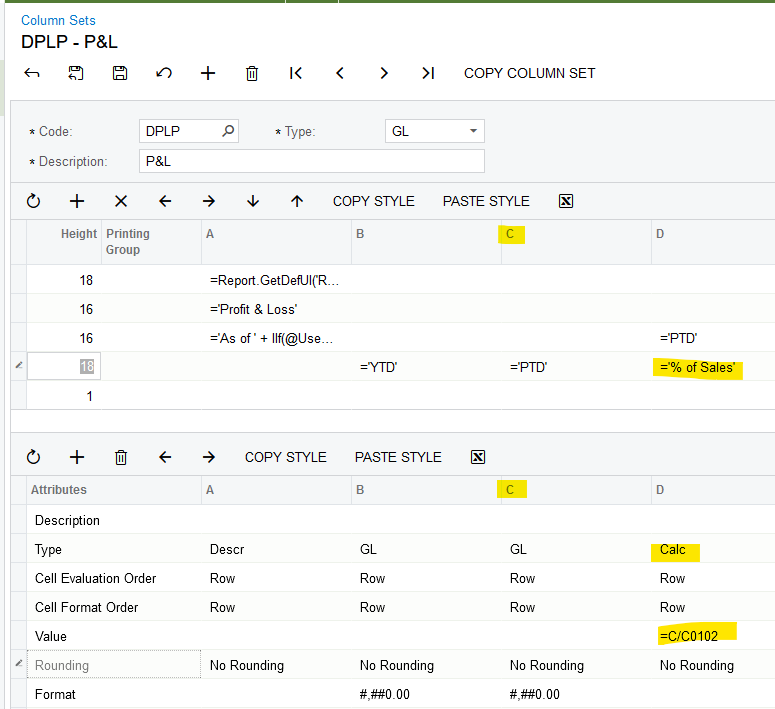This screenshot has height=709, width=775.
Task: Click PASTE STYLE in attributes toolbar
Action: pyautogui.click(x=398, y=457)
